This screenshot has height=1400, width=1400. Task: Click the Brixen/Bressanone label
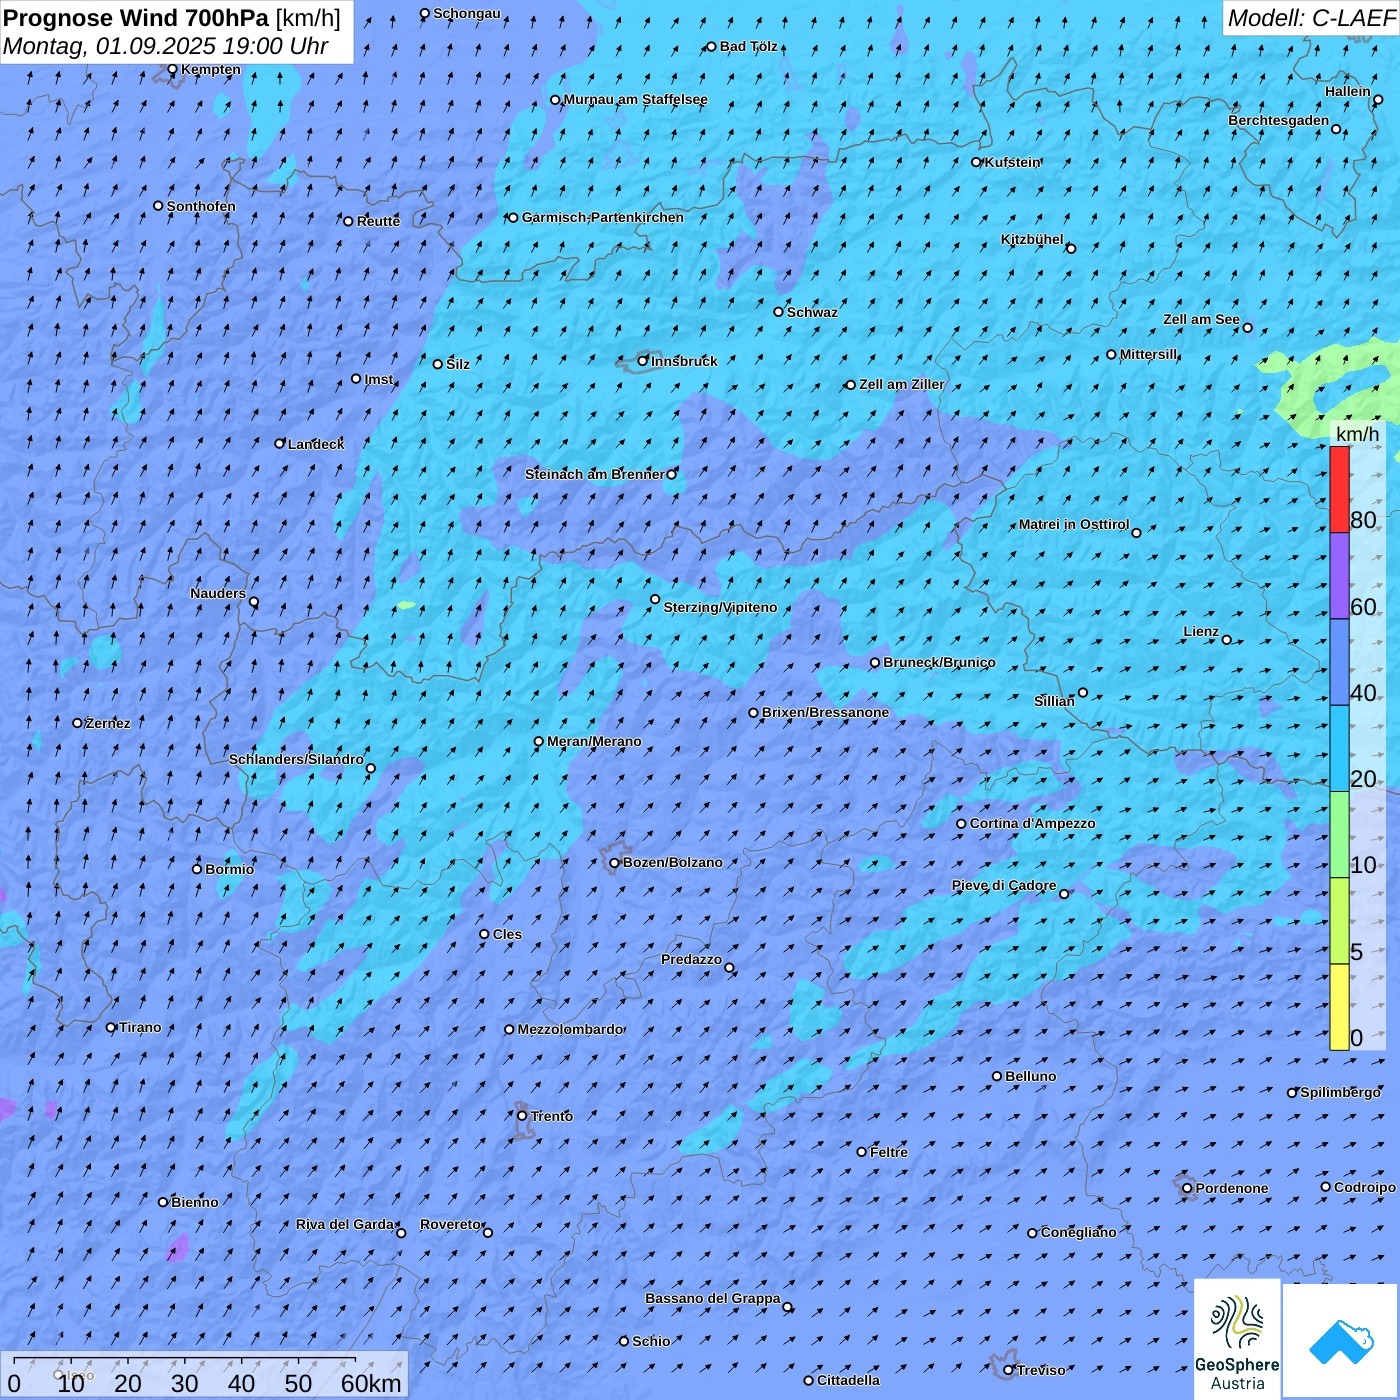click(825, 712)
